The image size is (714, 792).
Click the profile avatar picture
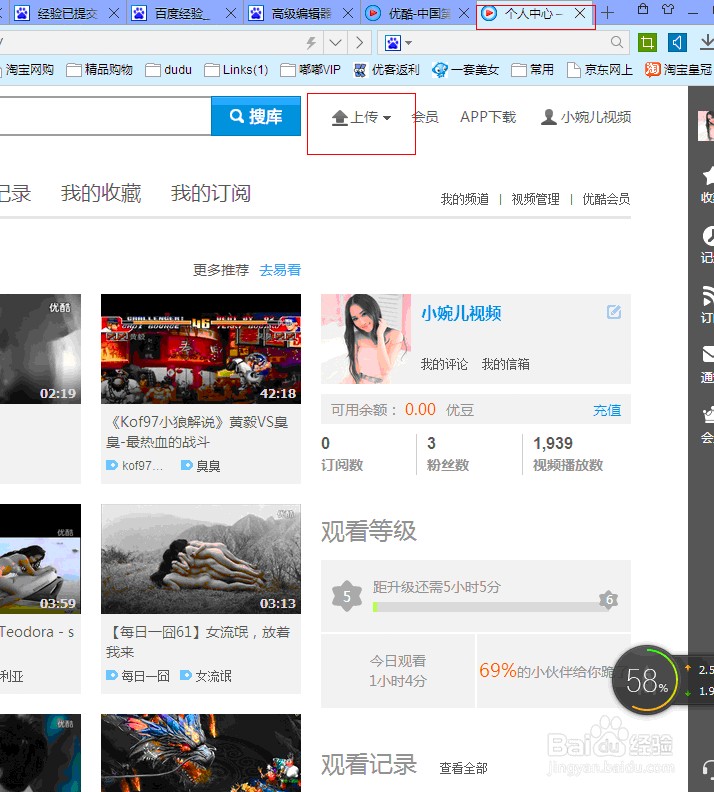(x=366, y=339)
